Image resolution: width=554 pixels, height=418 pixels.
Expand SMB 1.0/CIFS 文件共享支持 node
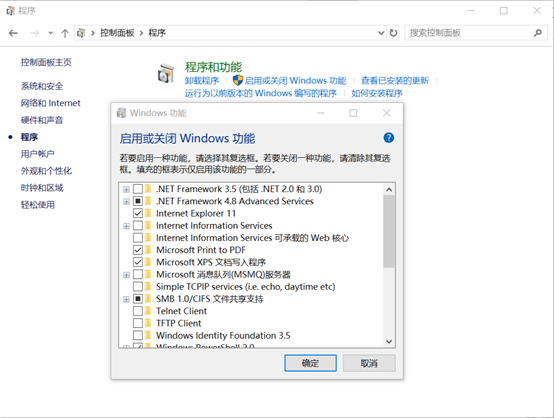126,299
